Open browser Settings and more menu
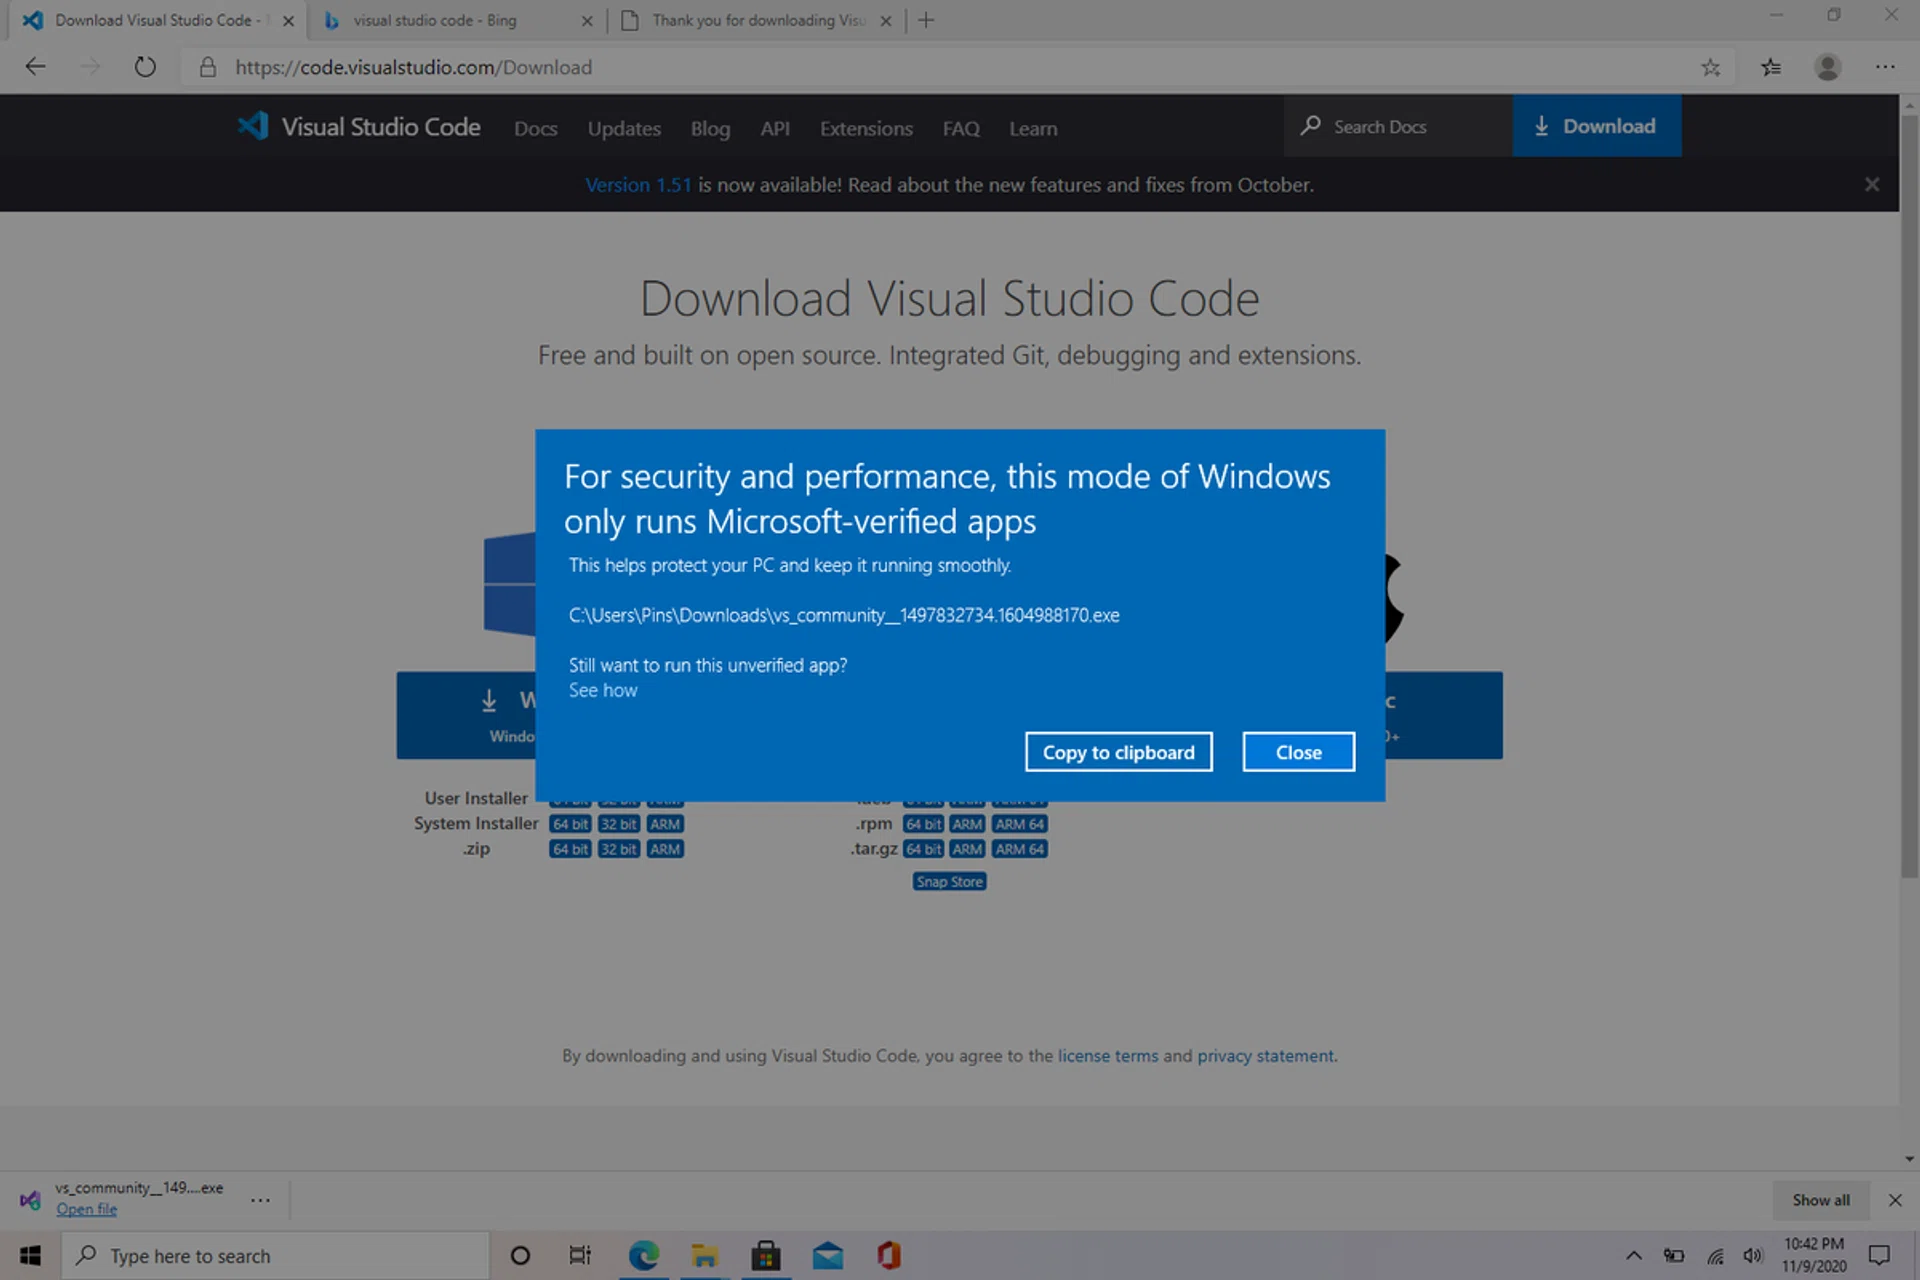 click(x=1884, y=67)
